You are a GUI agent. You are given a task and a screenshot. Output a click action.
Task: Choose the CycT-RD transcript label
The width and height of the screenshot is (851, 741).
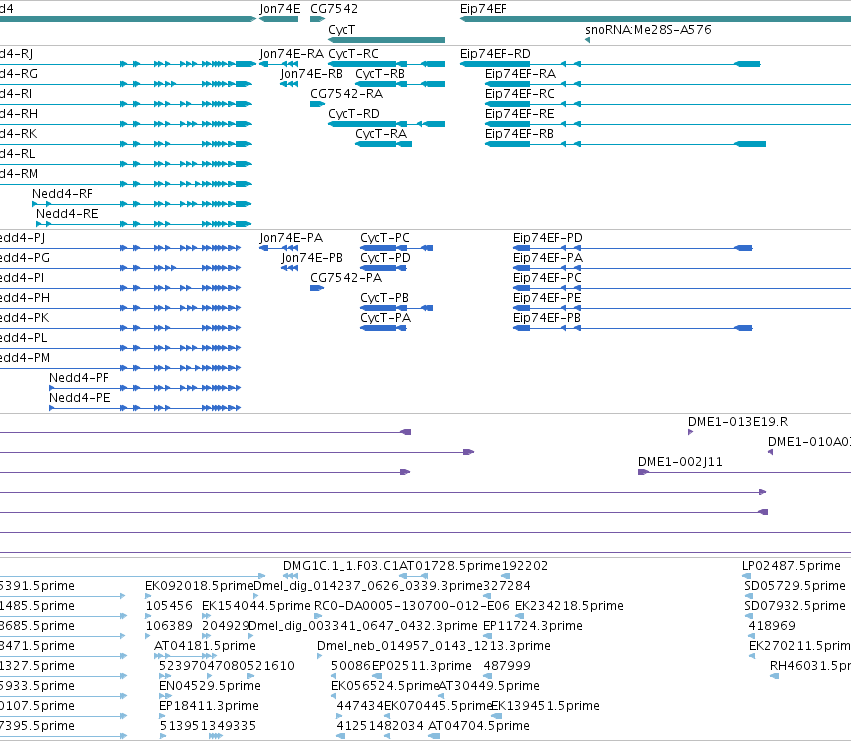(354, 114)
